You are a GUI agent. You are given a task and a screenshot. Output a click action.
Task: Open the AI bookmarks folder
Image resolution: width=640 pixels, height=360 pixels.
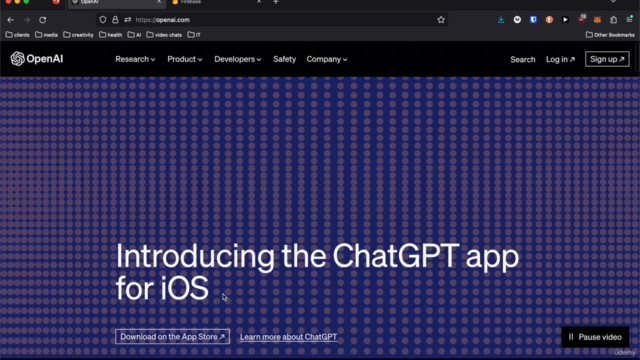point(134,35)
